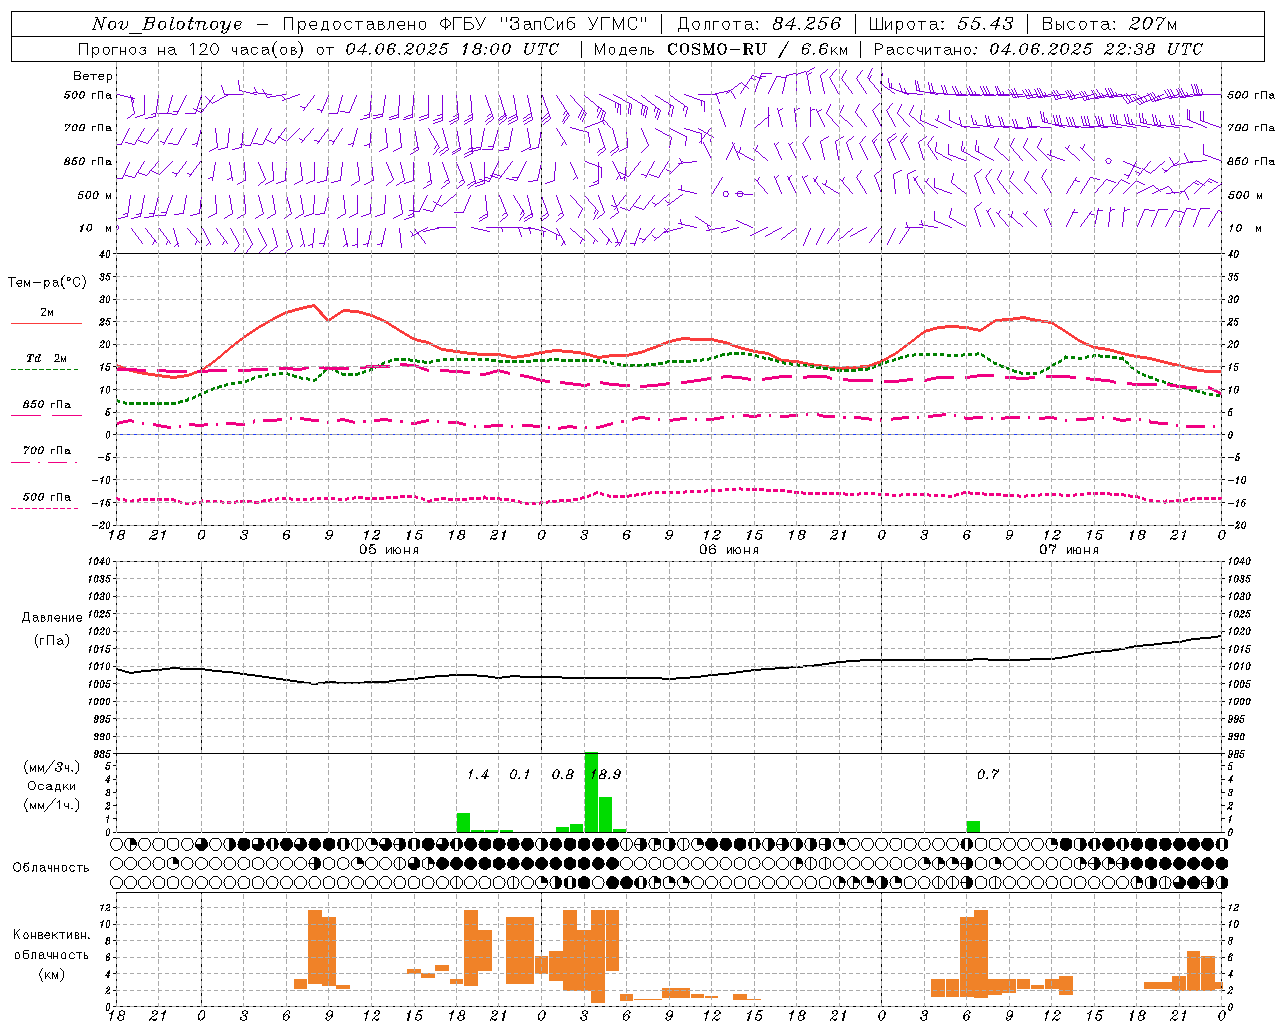Click the 0.1 precipitation total value

(520, 774)
